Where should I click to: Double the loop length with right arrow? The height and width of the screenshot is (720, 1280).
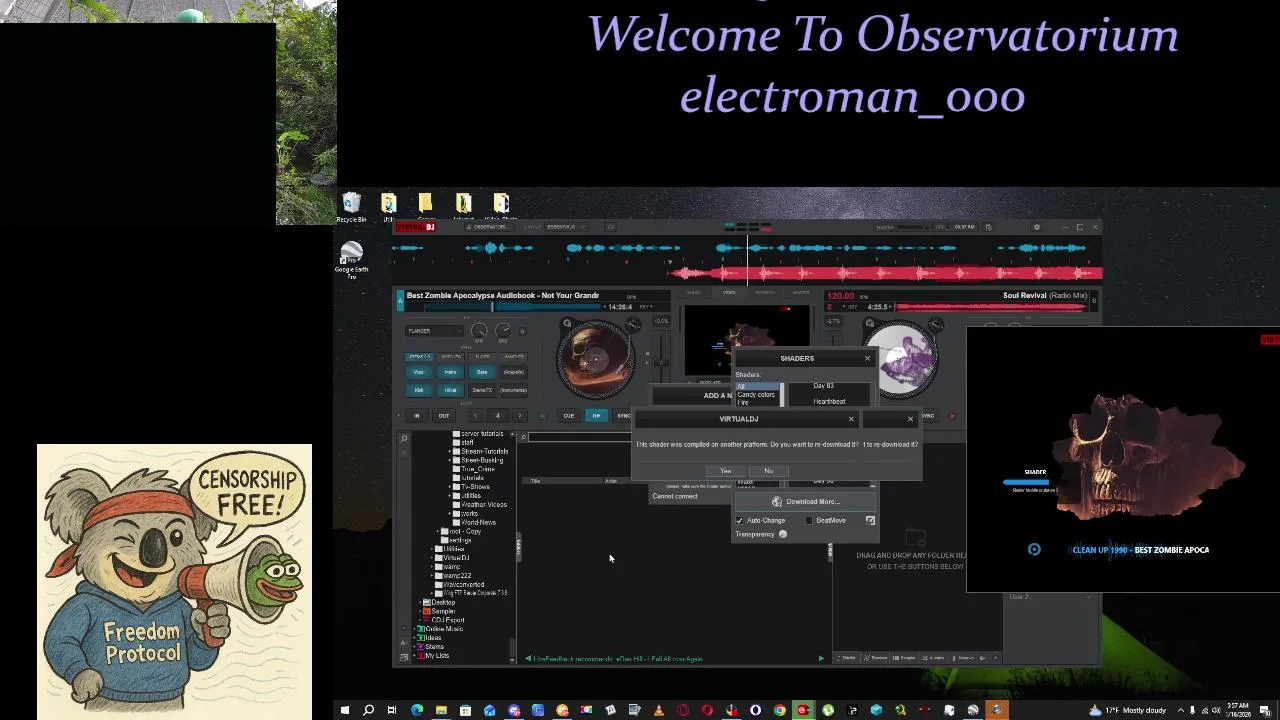click(519, 416)
